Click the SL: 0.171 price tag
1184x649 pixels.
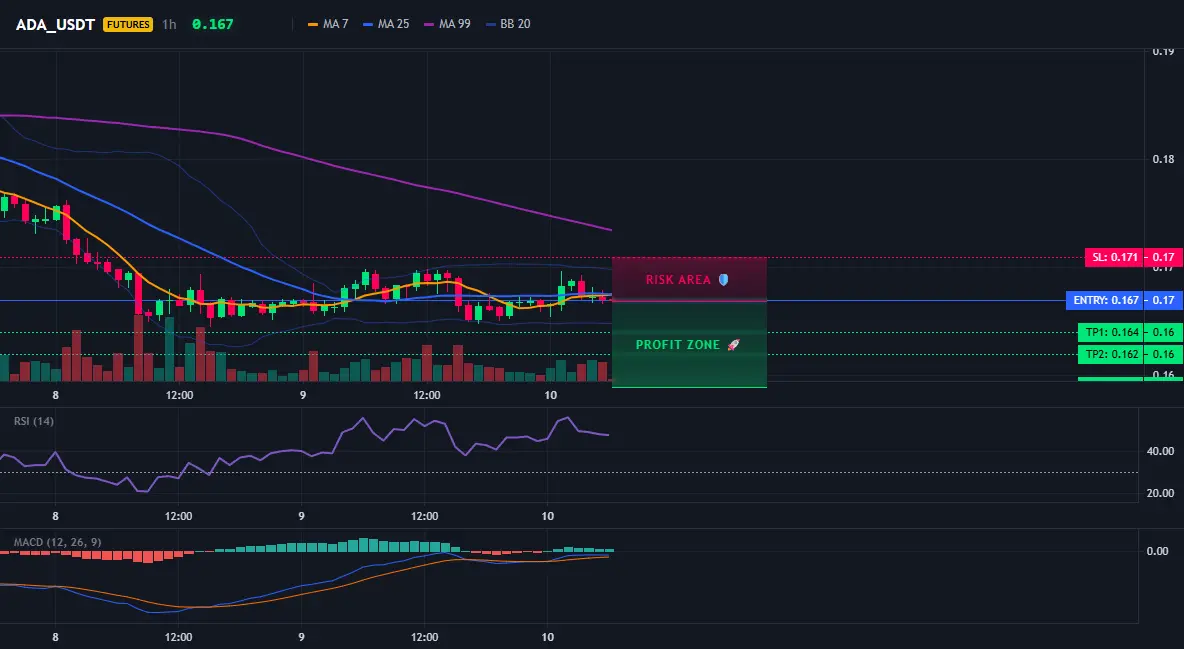pyautogui.click(x=1114, y=258)
